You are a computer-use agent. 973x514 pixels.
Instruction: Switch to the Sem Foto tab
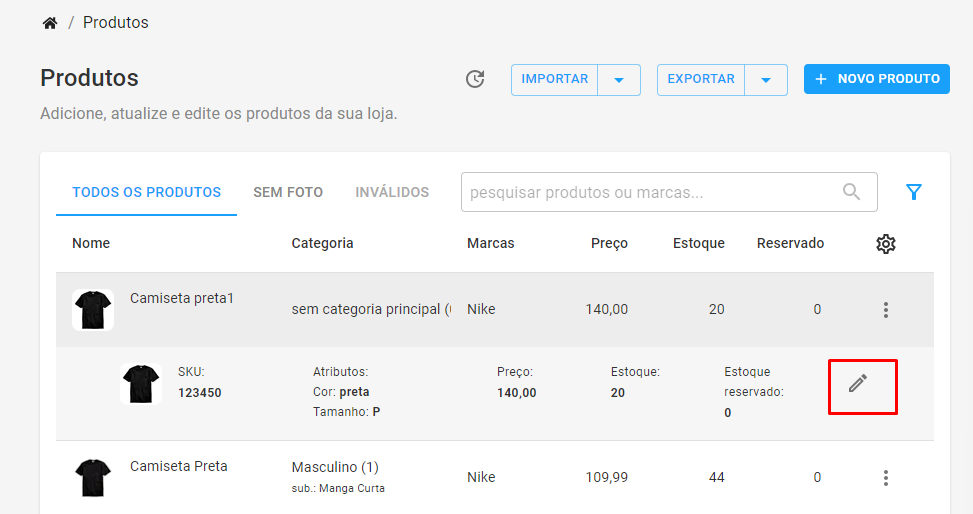[x=288, y=192]
